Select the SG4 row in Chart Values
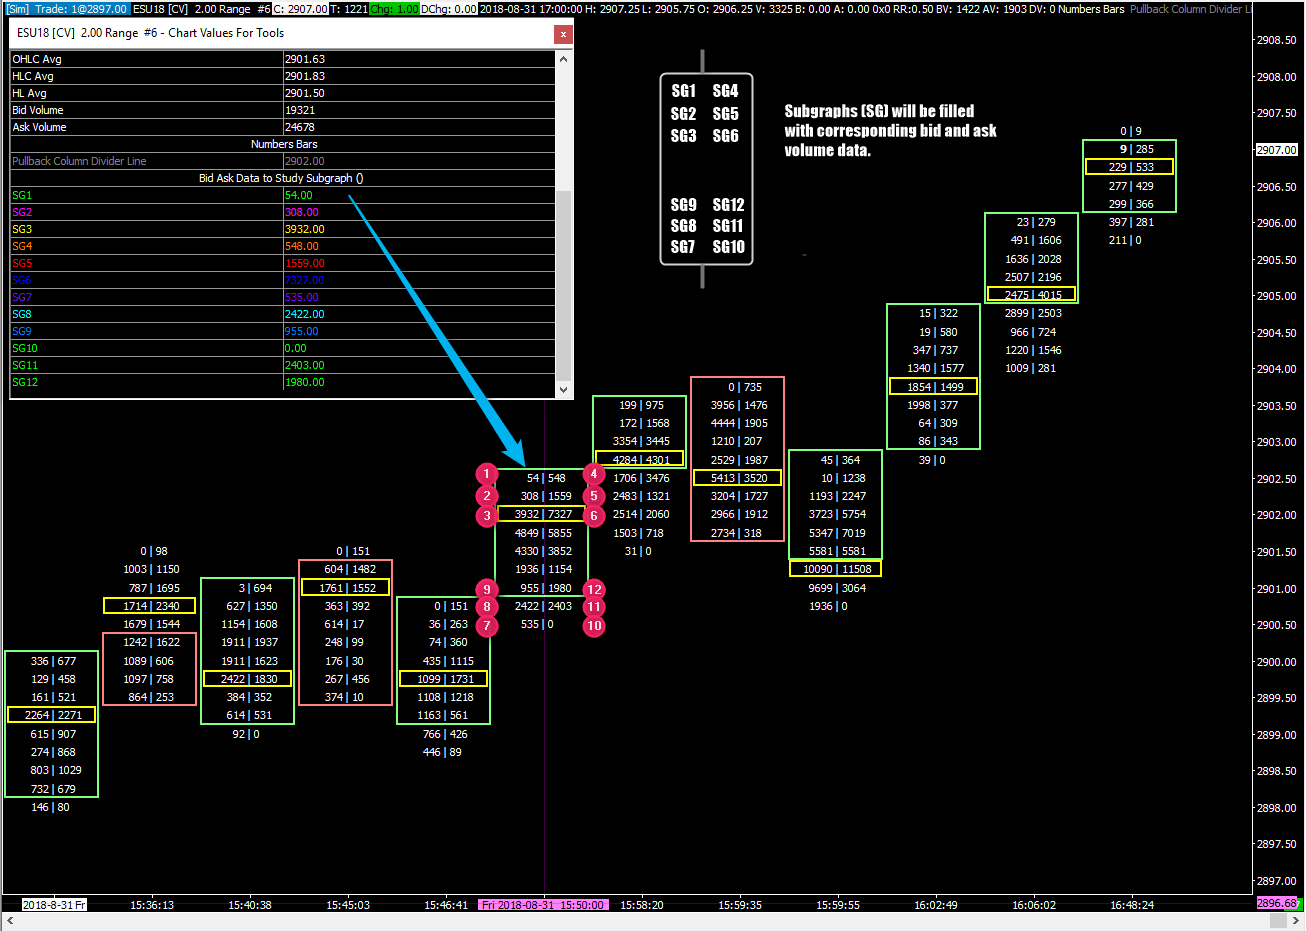The height and width of the screenshot is (931, 1306). coord(283,246)
